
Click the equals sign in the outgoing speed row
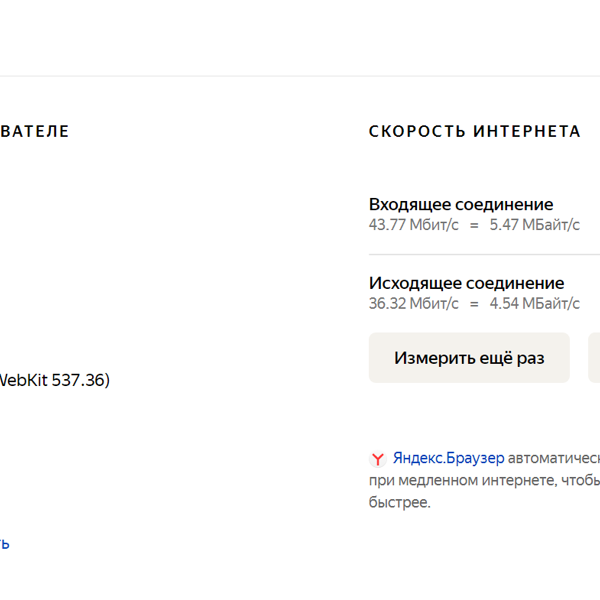pyautogui.click(x=474, y=304)
